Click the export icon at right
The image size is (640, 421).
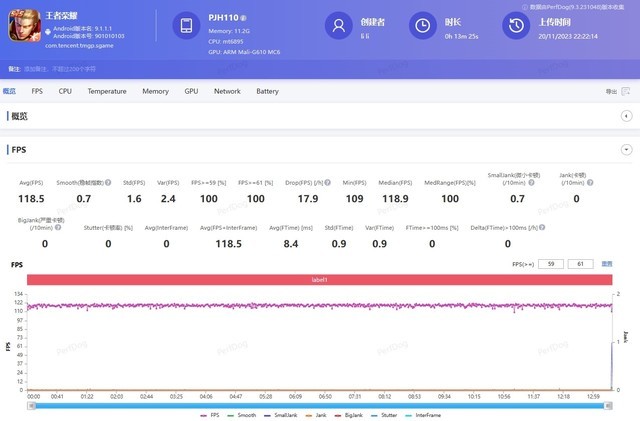[626, 92]
